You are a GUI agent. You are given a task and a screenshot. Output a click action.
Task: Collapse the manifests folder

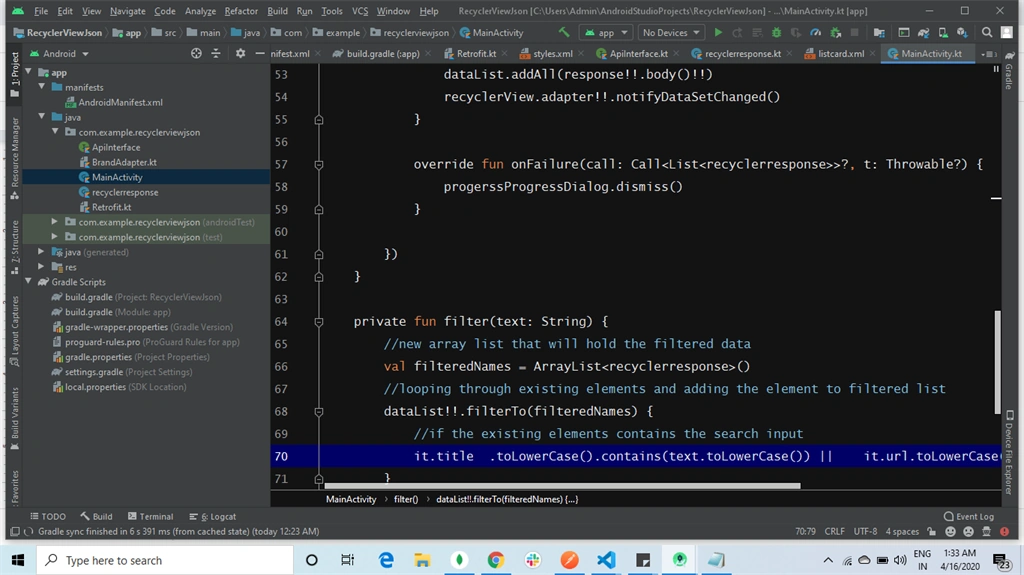42,87
